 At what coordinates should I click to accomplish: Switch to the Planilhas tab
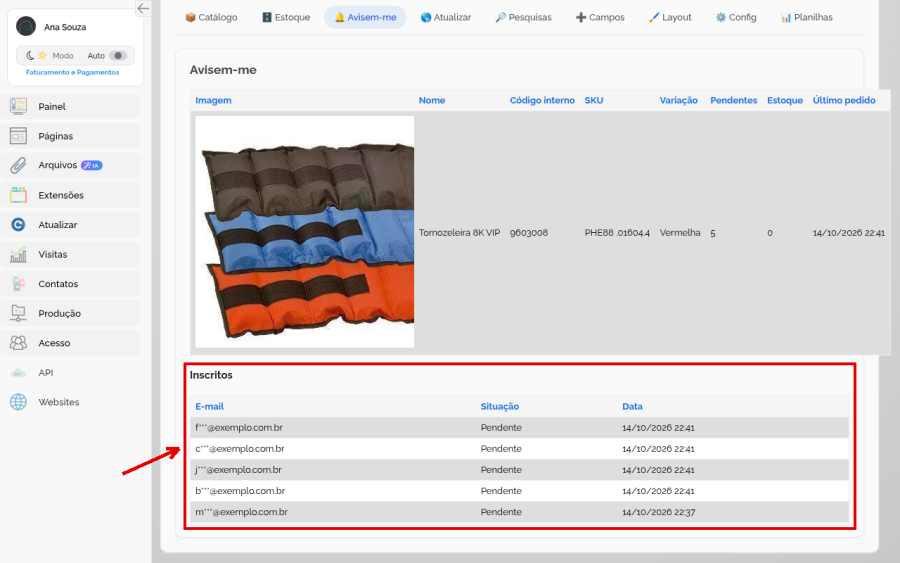[806, 17]
